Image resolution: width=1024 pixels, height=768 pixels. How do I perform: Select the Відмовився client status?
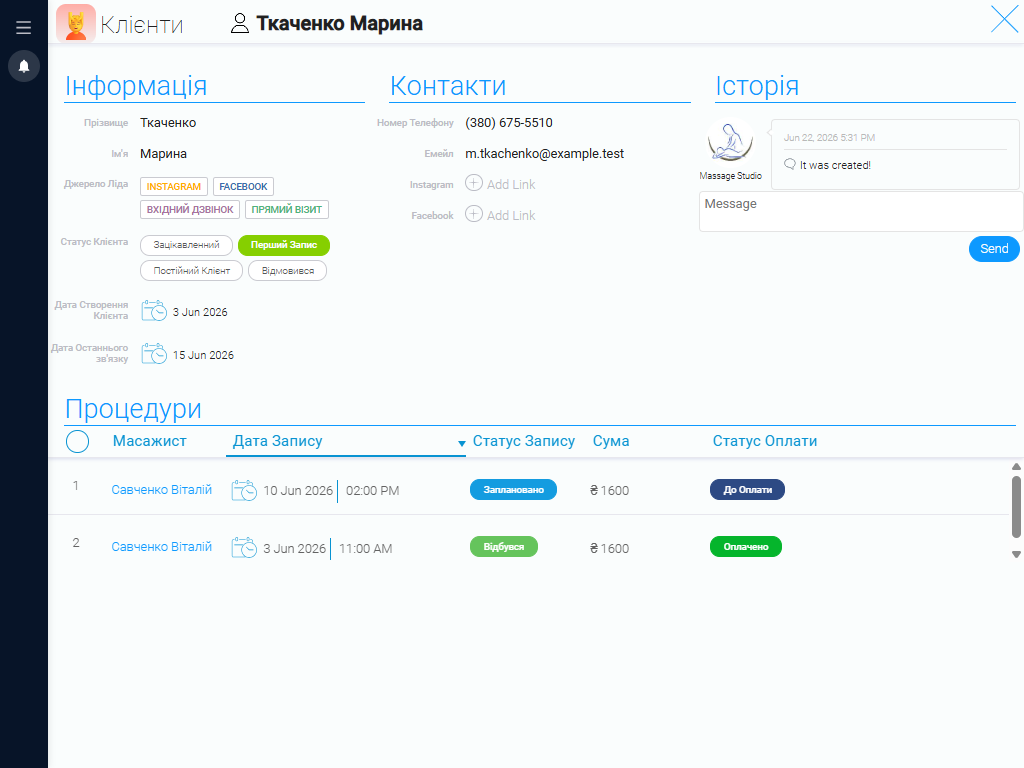(287, 270)
